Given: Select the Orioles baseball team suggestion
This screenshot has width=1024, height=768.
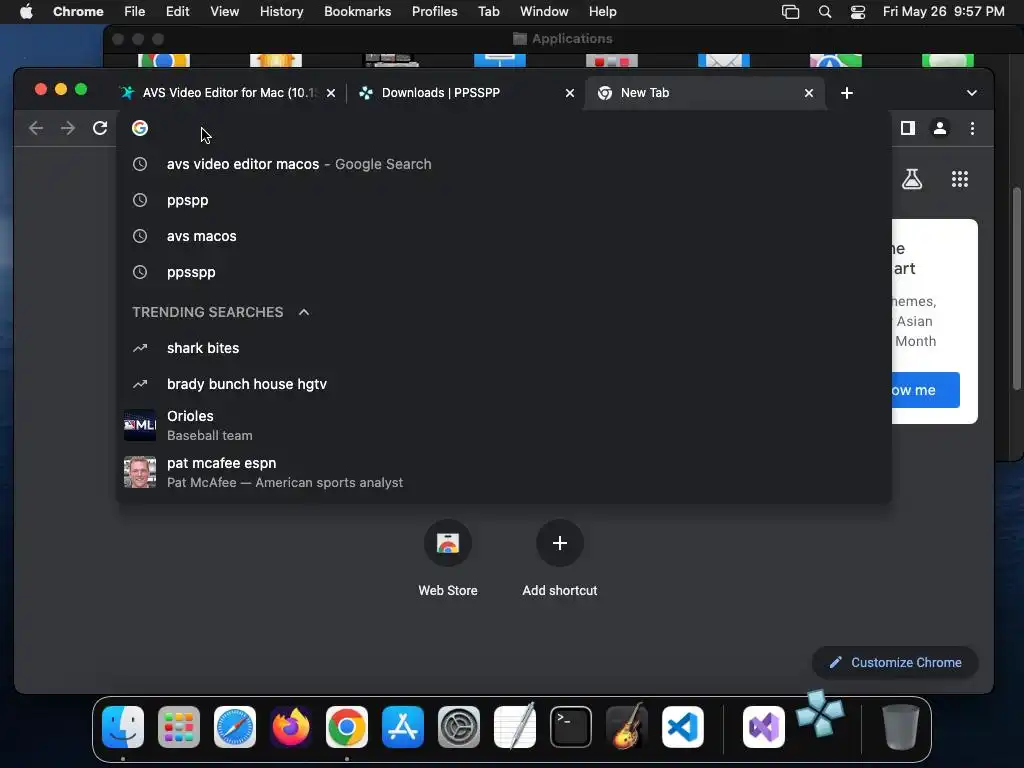Looking at the screenshot, I should point(504,425).
